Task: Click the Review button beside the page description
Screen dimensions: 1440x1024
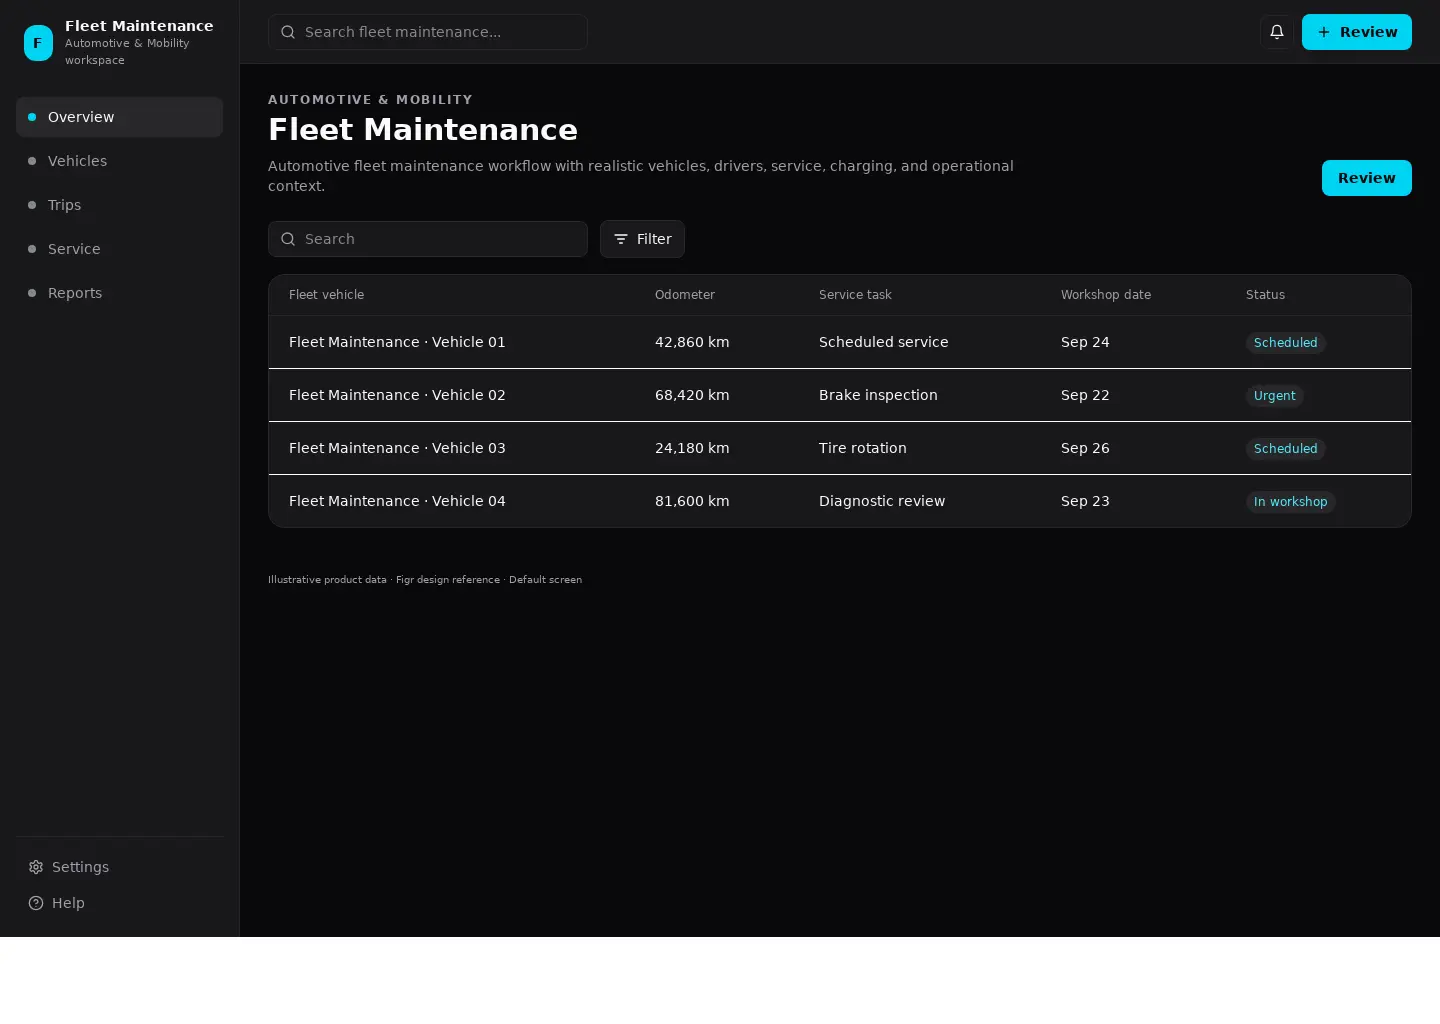Action: pyautogui.click(x=1366, y=178)
